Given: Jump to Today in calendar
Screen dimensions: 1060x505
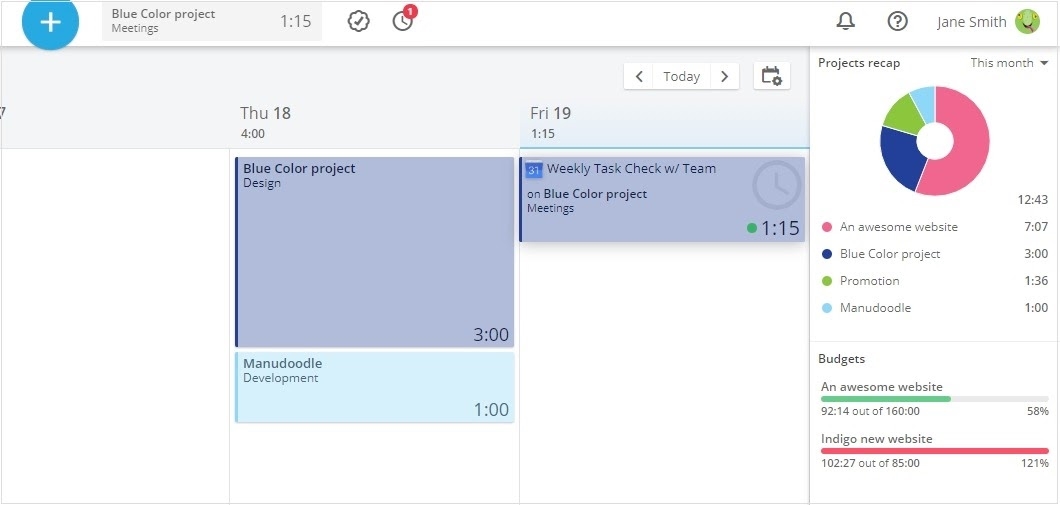Looking at the screenshot, I should (x=681, y=76).
